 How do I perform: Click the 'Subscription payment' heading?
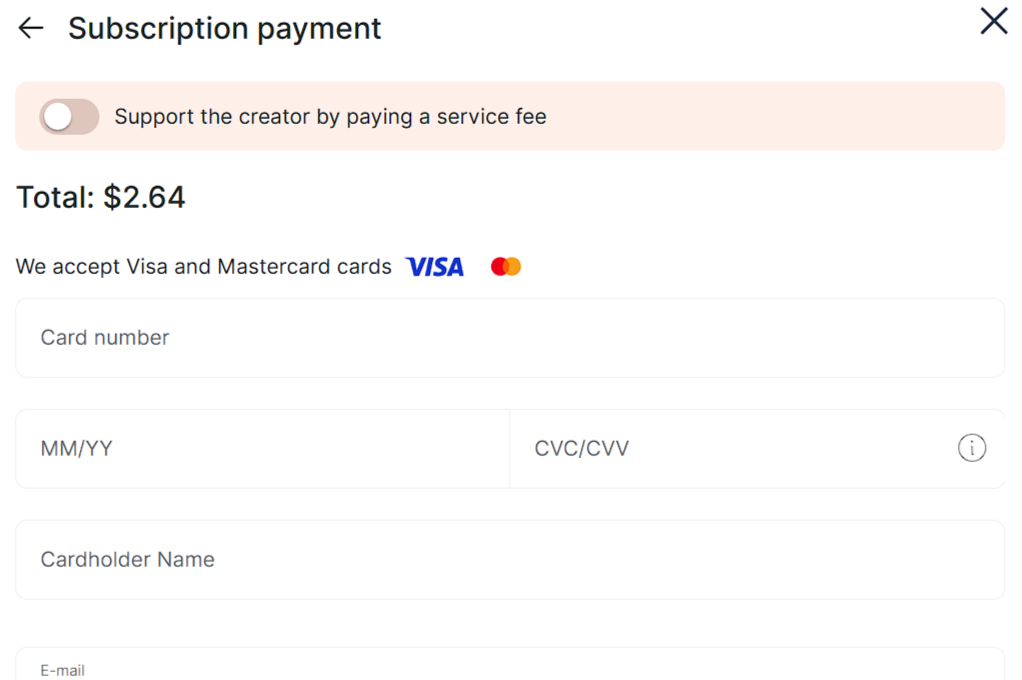[225, 28]
